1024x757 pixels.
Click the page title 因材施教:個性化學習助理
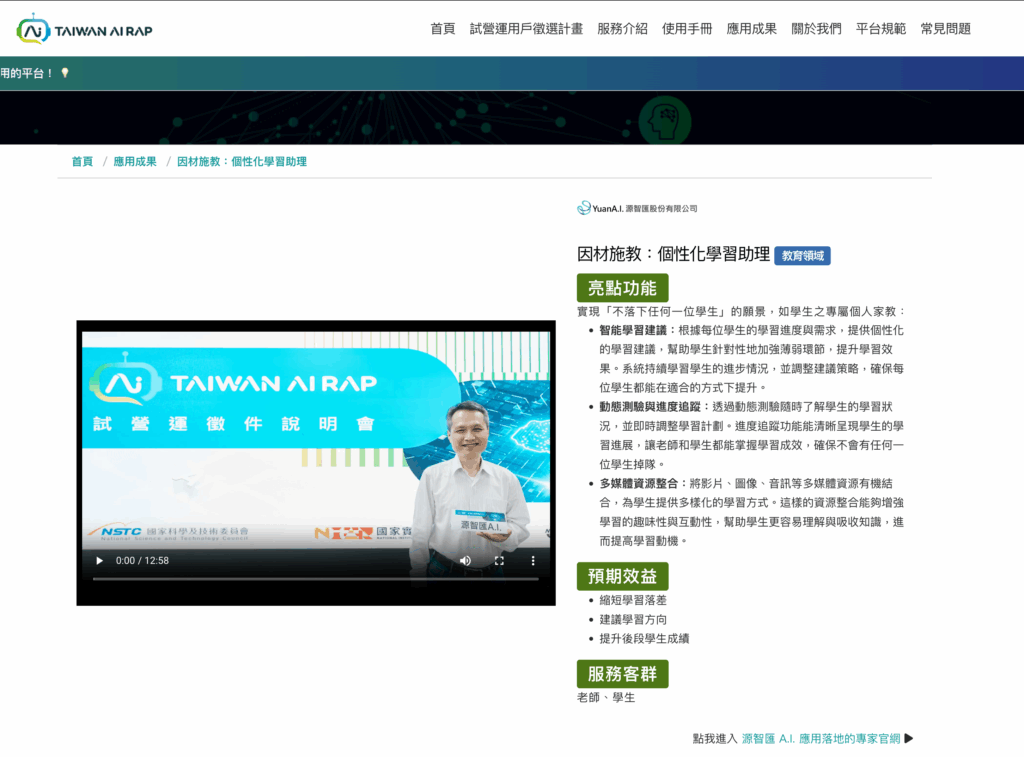[673, 254]
